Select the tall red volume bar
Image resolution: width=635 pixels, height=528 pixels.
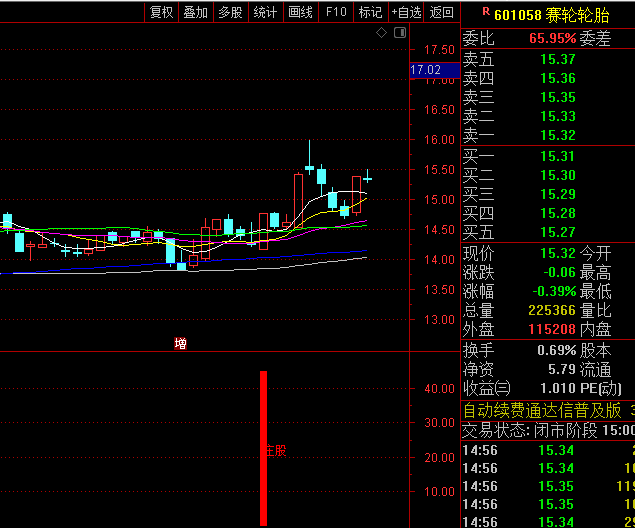click(264, 448)
